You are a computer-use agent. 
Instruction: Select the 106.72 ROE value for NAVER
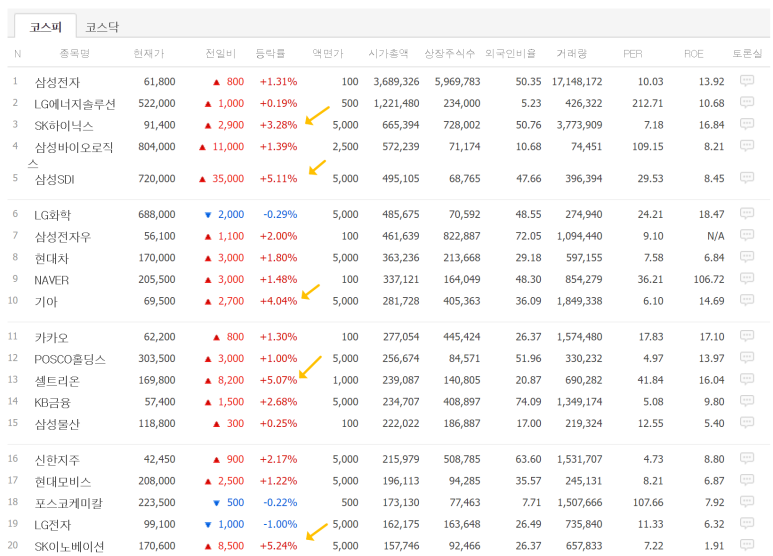coord(709,279)
